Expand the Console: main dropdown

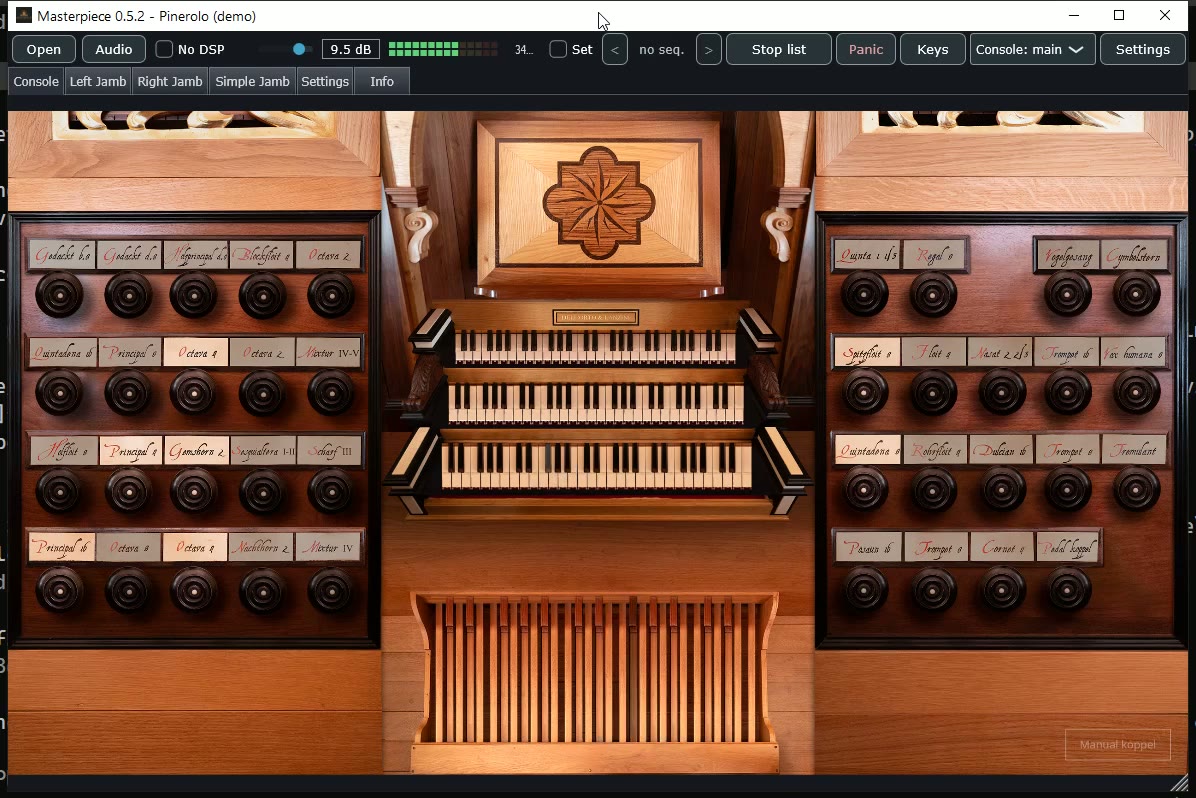[1033, 50]
